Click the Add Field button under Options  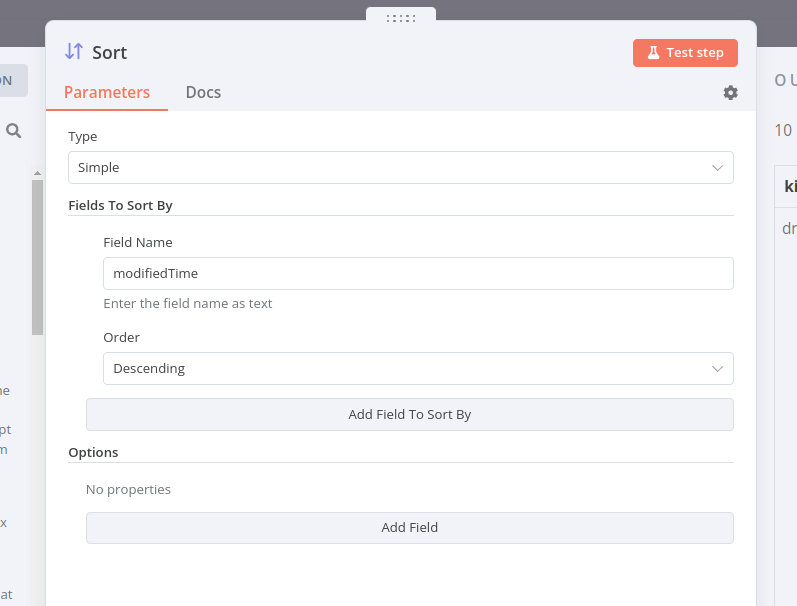pyautogui.click(x=409, y=528)
